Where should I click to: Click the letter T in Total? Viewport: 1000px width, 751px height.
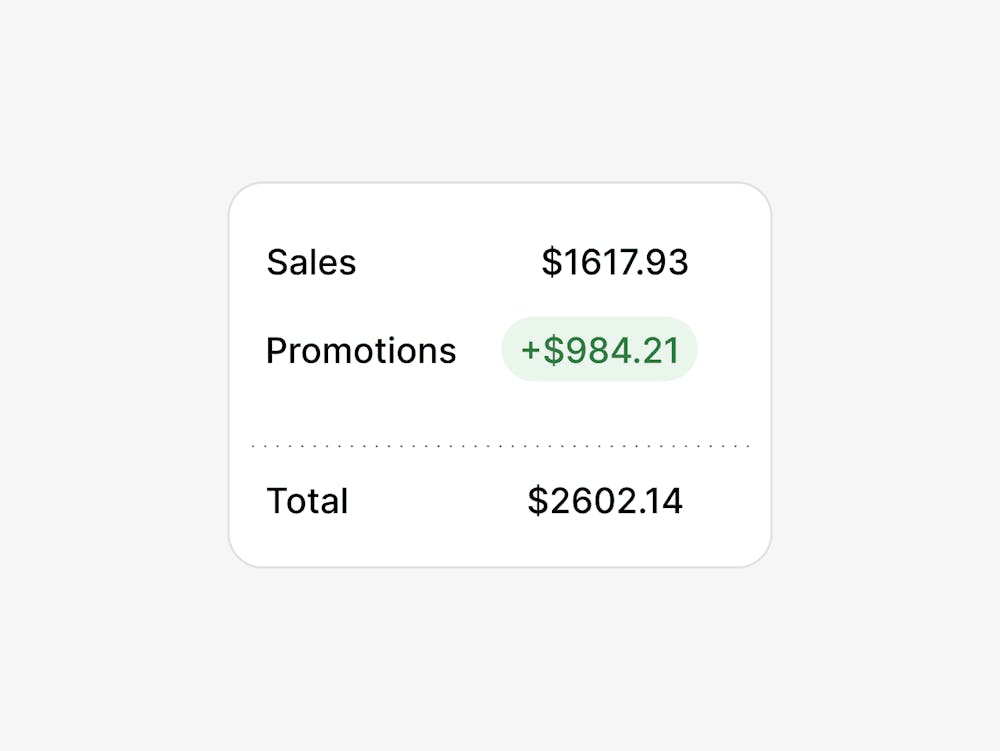tap(277, 500)
